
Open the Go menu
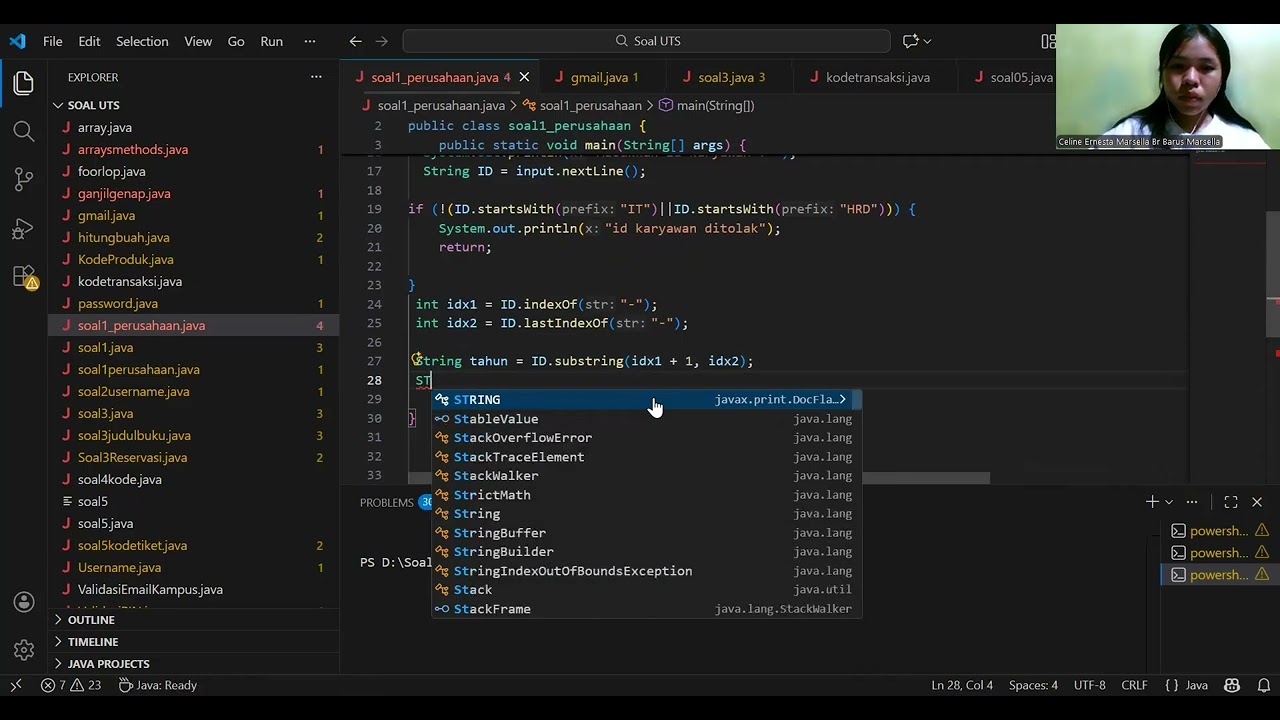click(236, 41)
